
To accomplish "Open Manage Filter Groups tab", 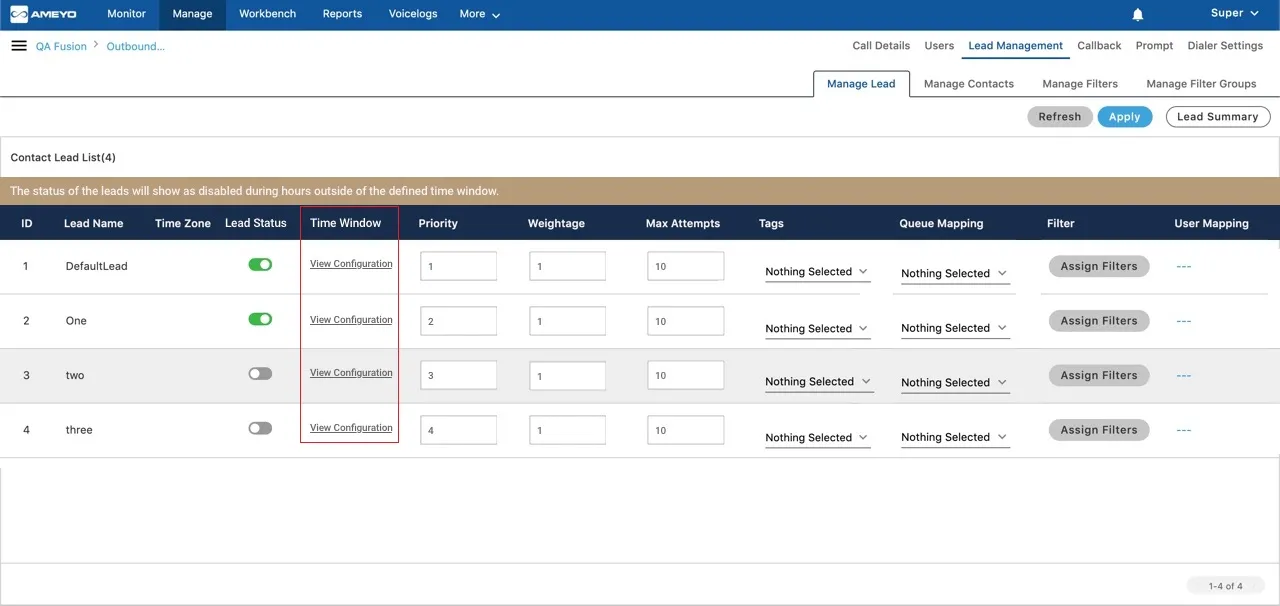I will tap(1201, 84).
